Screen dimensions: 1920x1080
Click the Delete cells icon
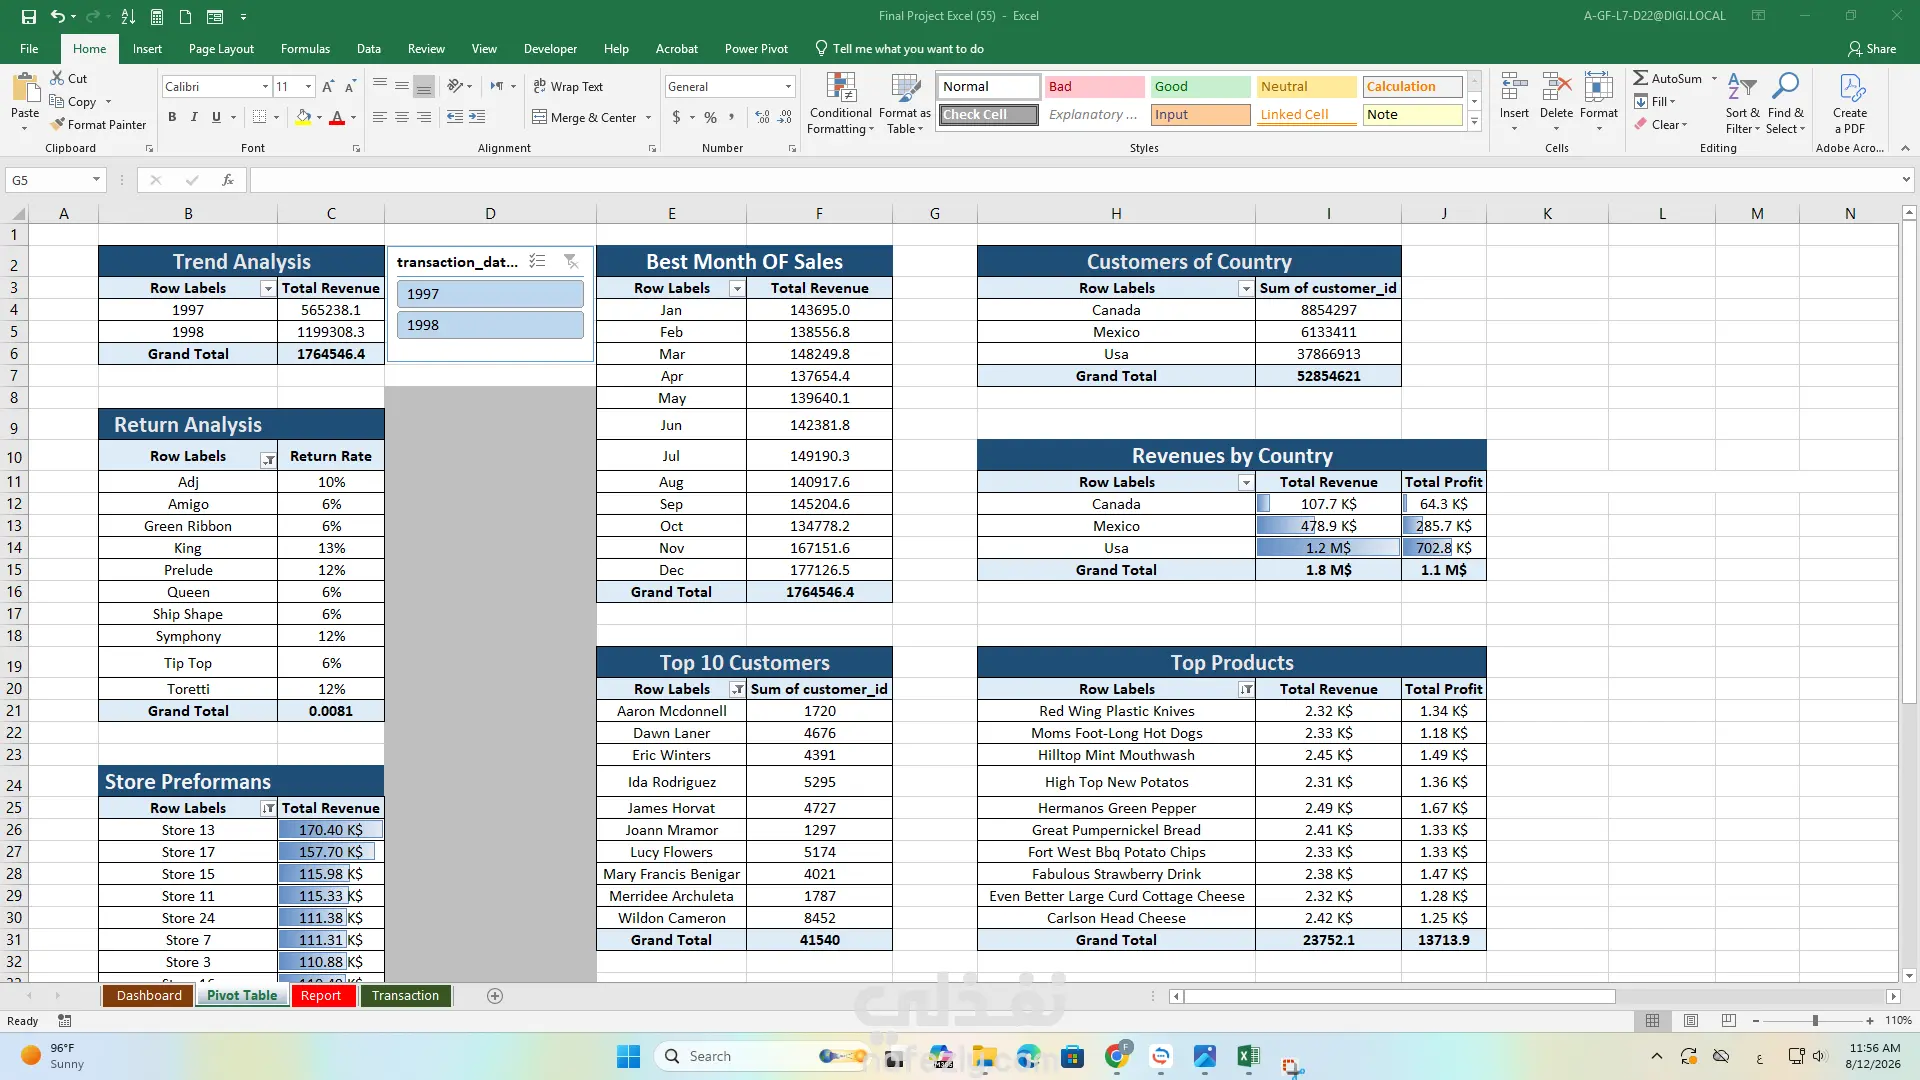(1556, 88)
